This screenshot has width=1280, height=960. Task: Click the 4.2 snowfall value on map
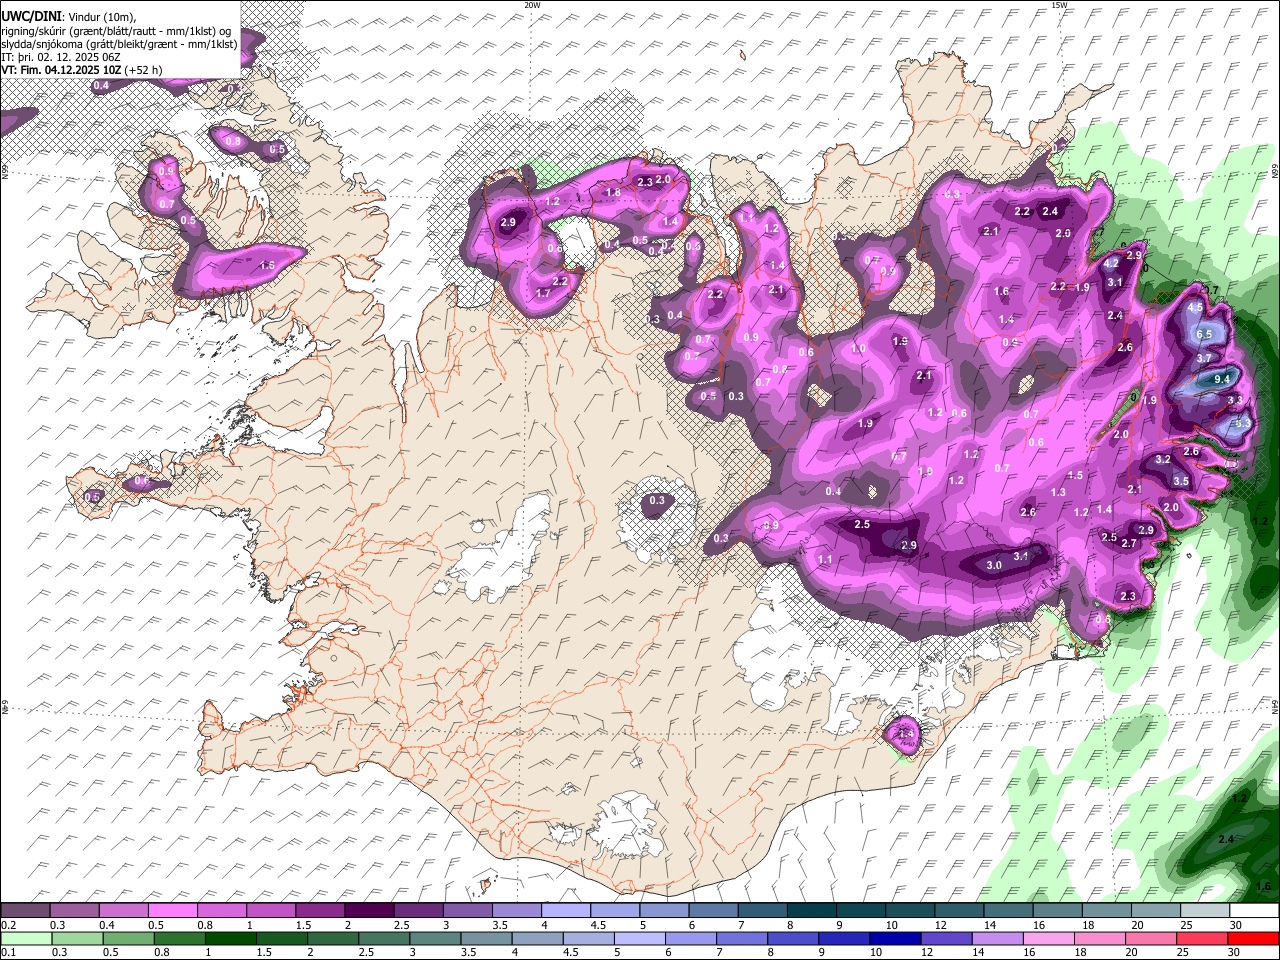click(x=1111, y=264)
